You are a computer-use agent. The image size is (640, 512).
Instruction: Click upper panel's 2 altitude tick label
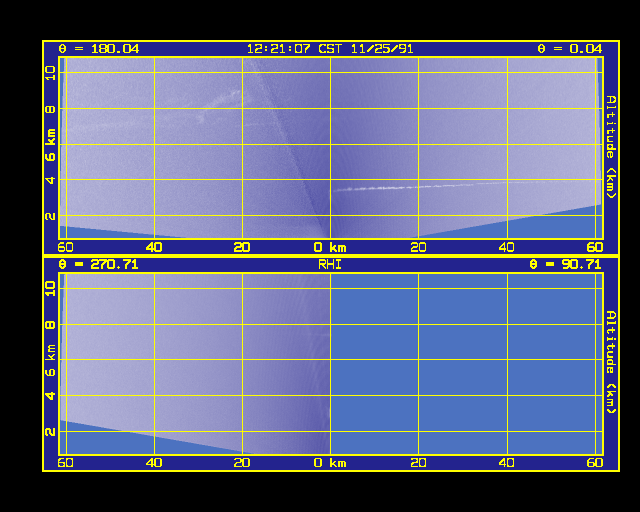pyautogui.click(x=50, y=216)
